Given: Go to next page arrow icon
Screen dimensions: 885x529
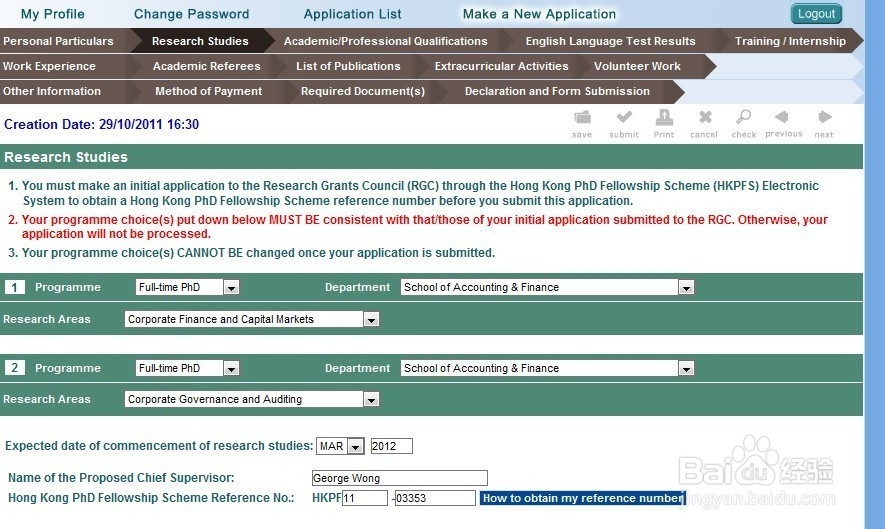Looking at the screenshot, I should pyautogui.click(x=824, y=117).
